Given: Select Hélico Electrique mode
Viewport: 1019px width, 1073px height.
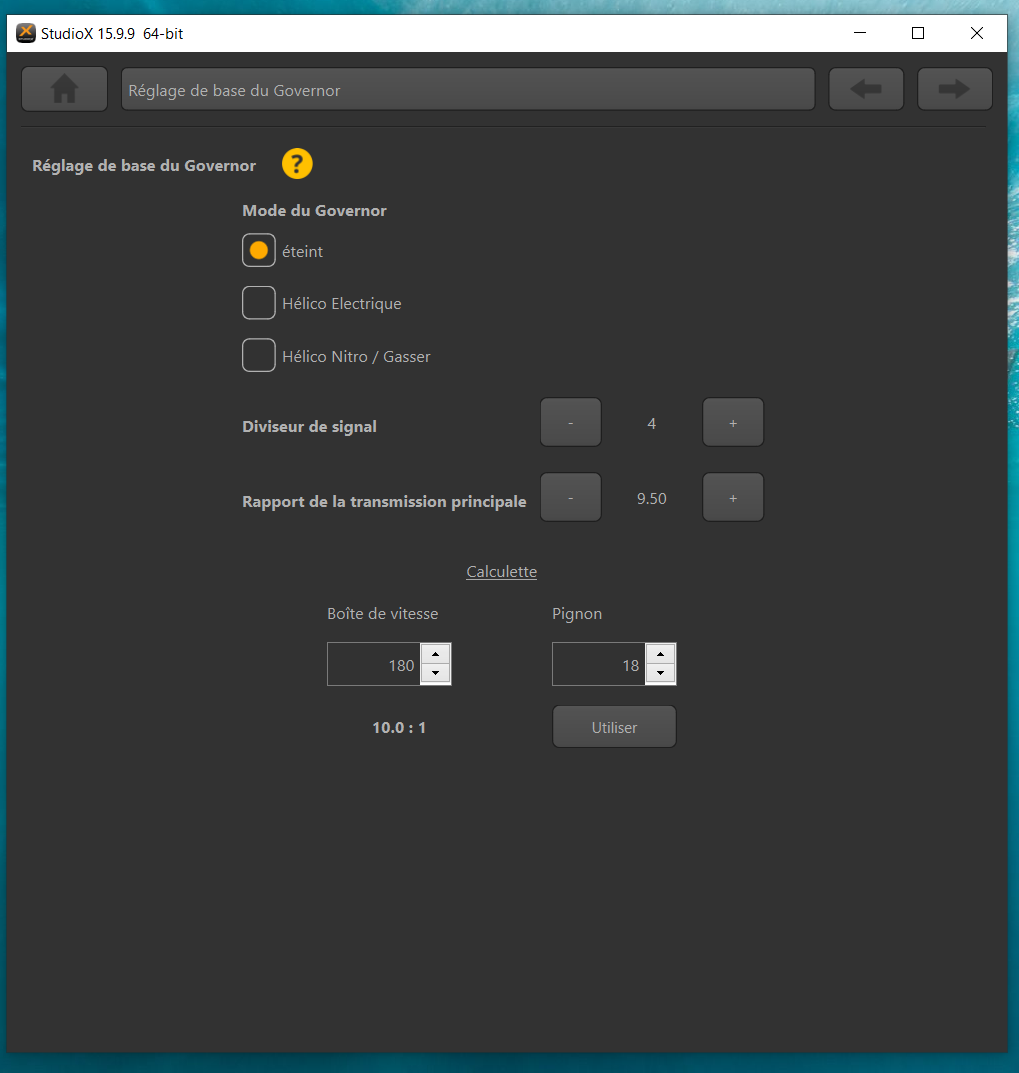Looking at the screenshot, I should point(259,303).
